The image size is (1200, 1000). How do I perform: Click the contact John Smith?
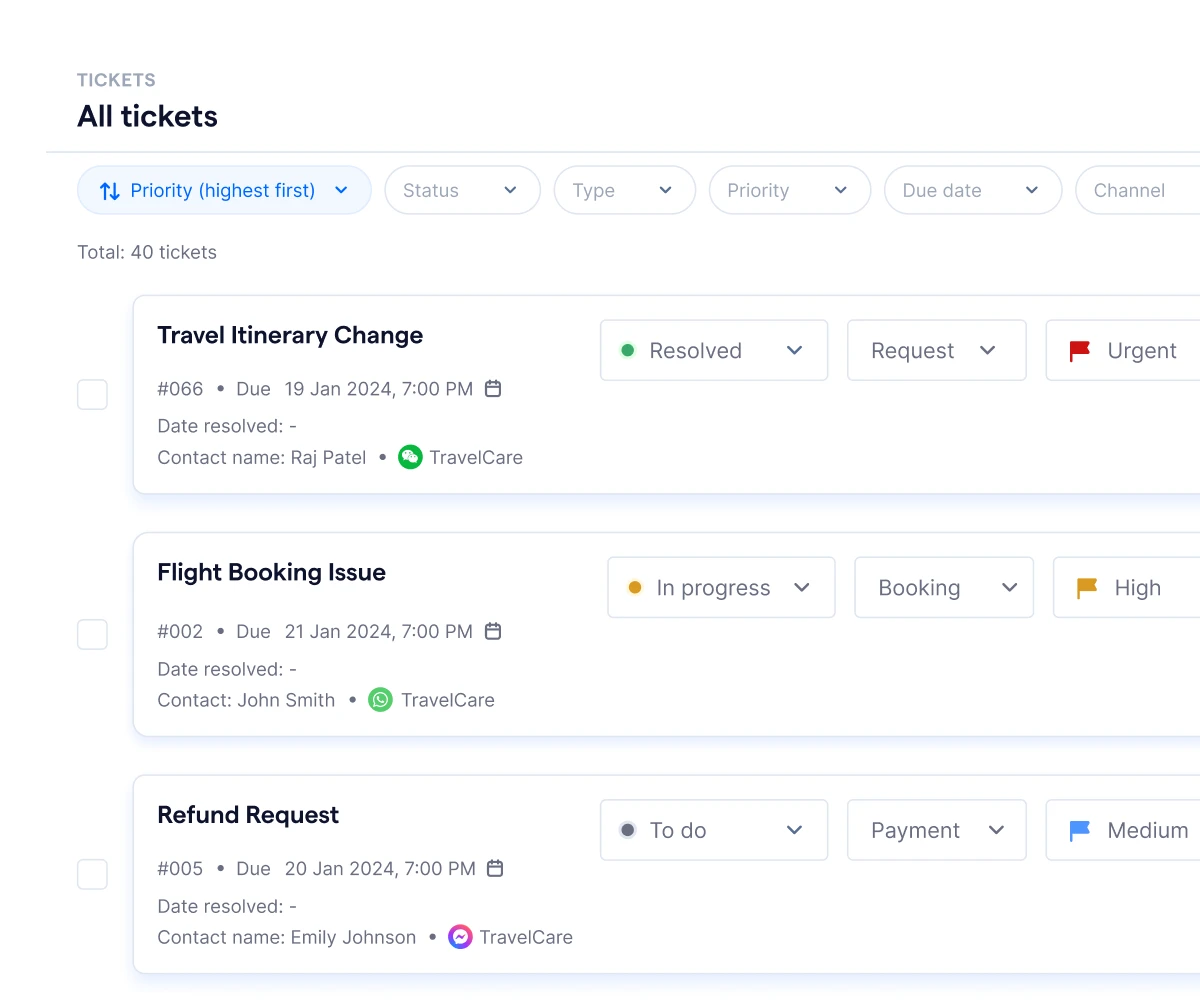(286, 700)
